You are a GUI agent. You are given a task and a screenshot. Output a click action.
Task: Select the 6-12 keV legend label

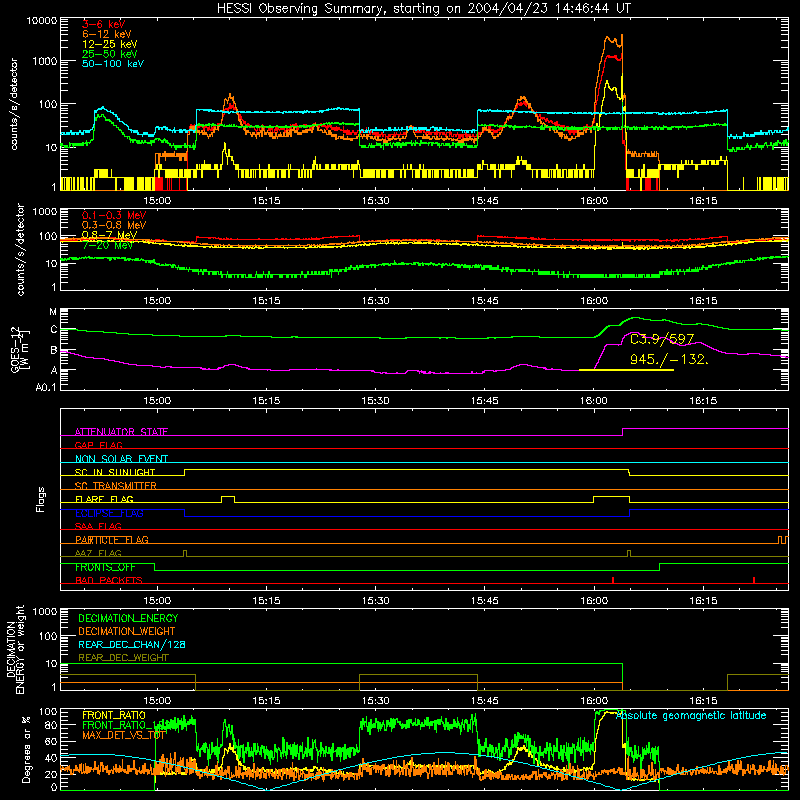point(106,34)
